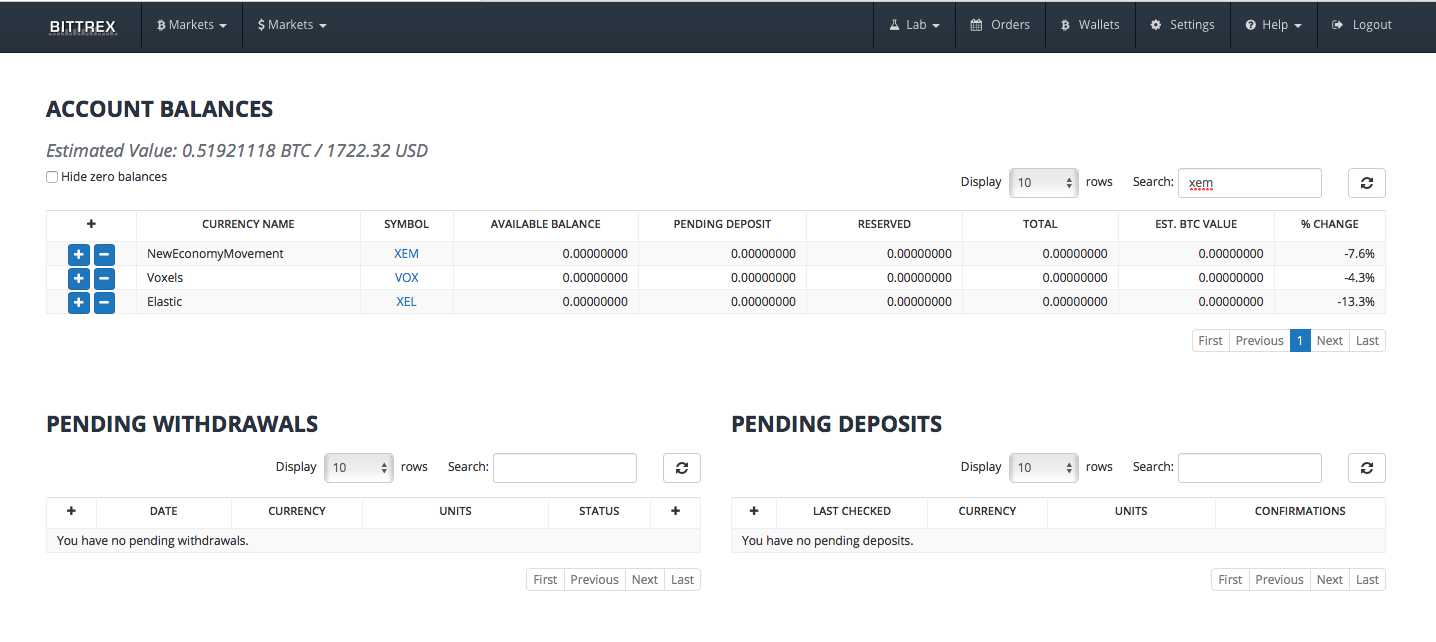
Task: Sort by the Est. BTC Value column header
Action: coord(1196,225)
